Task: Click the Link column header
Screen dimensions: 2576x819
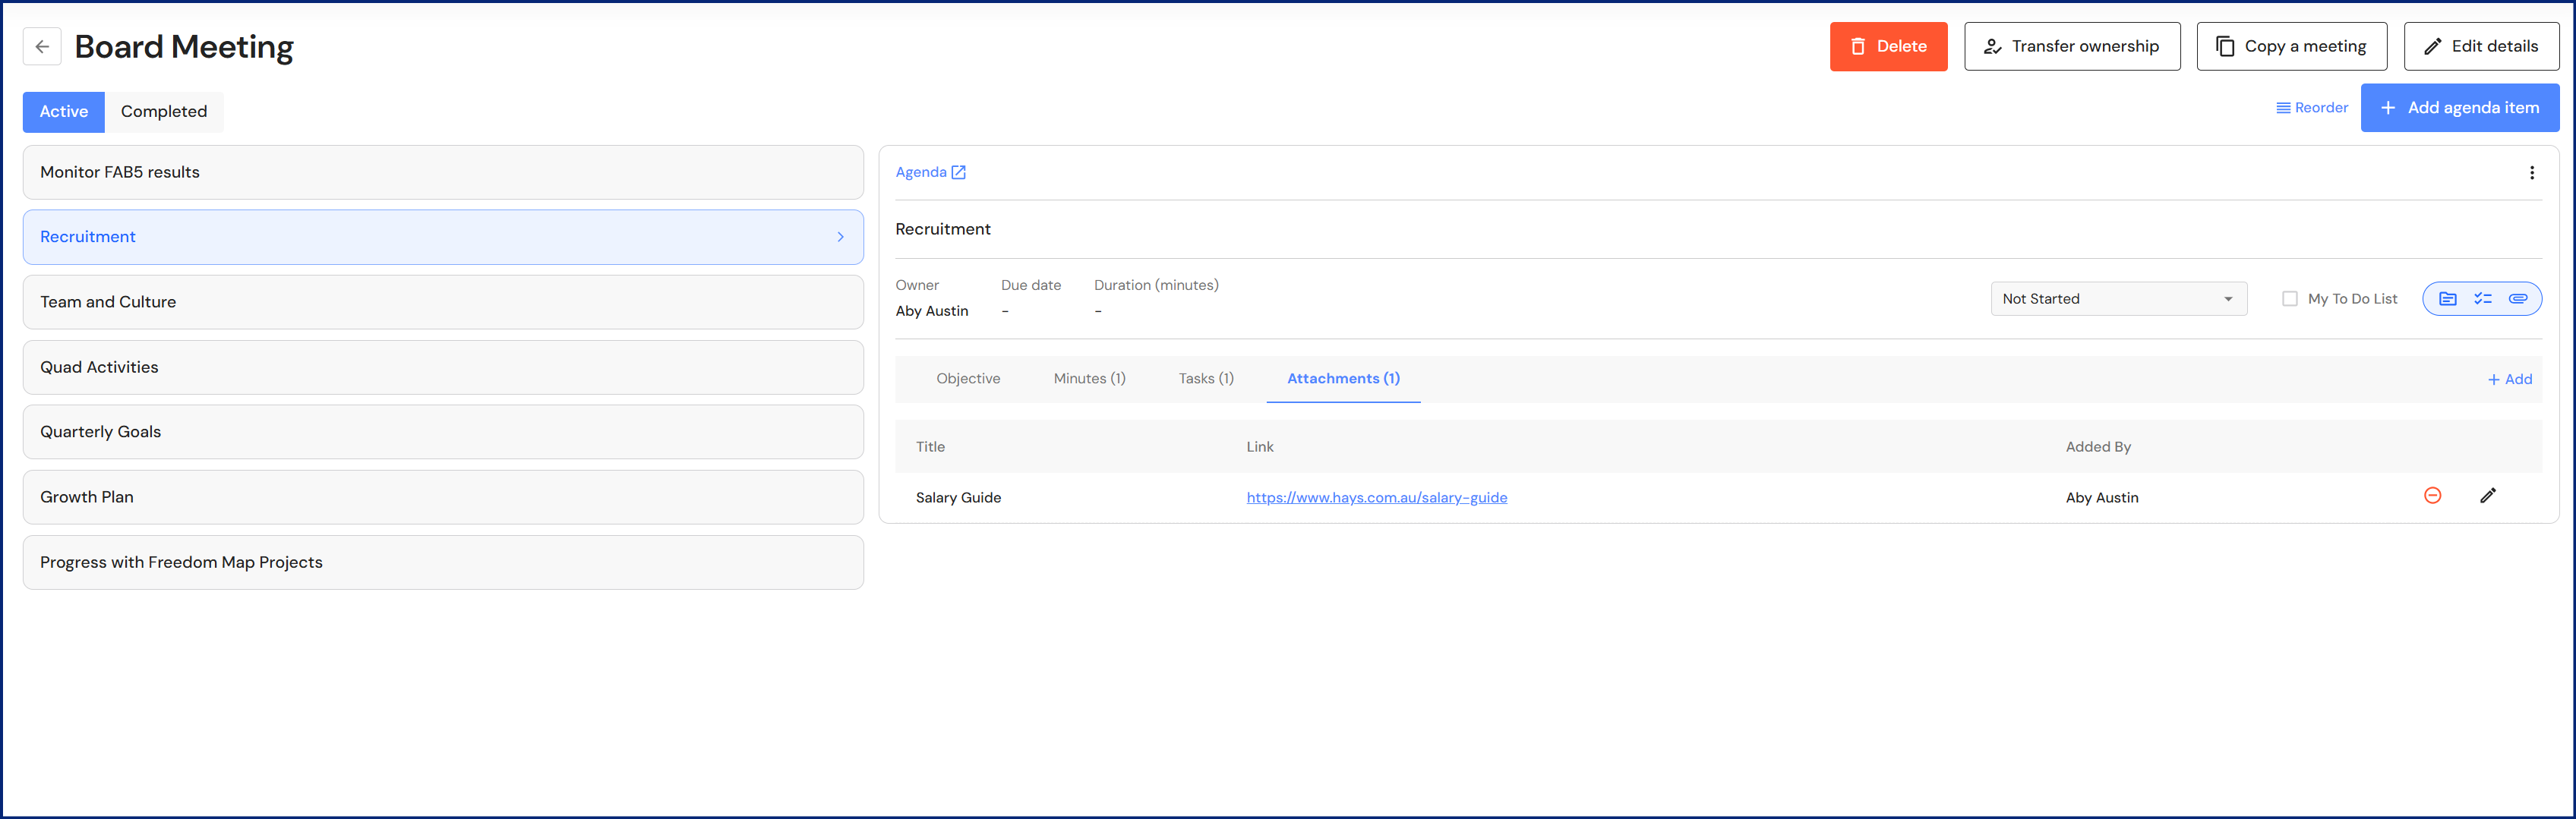Action: point(1259,447)
